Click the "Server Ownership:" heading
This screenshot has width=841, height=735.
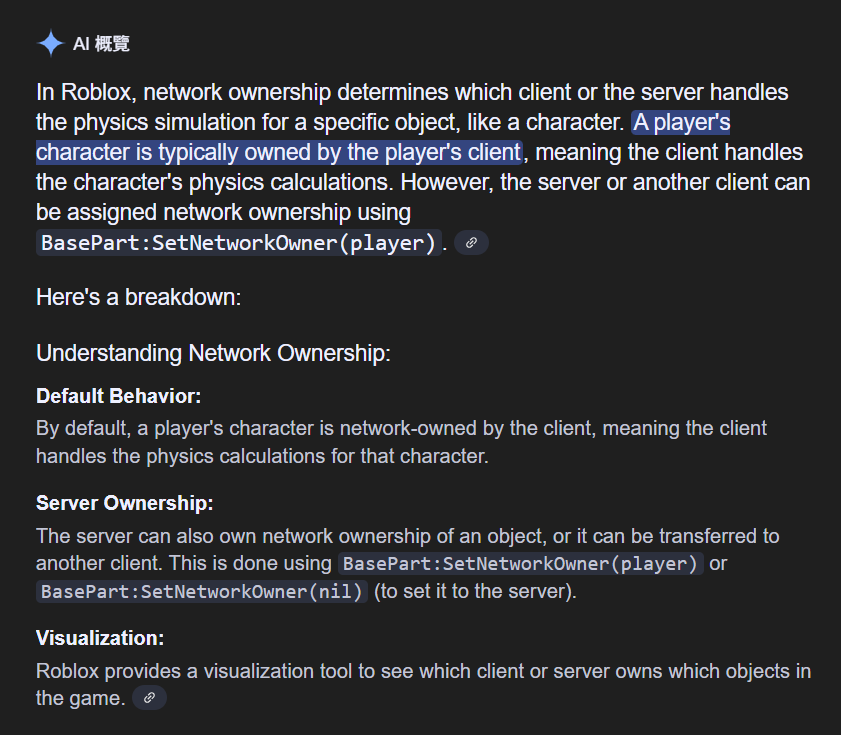tap(125, 503)
